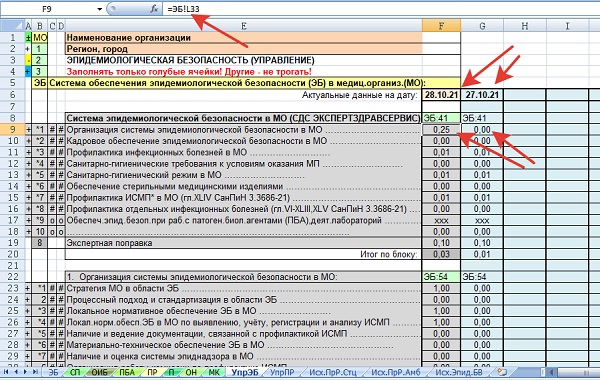
Task: Select the Экспертная поправка label cell
Action: [x=243, y=243]
